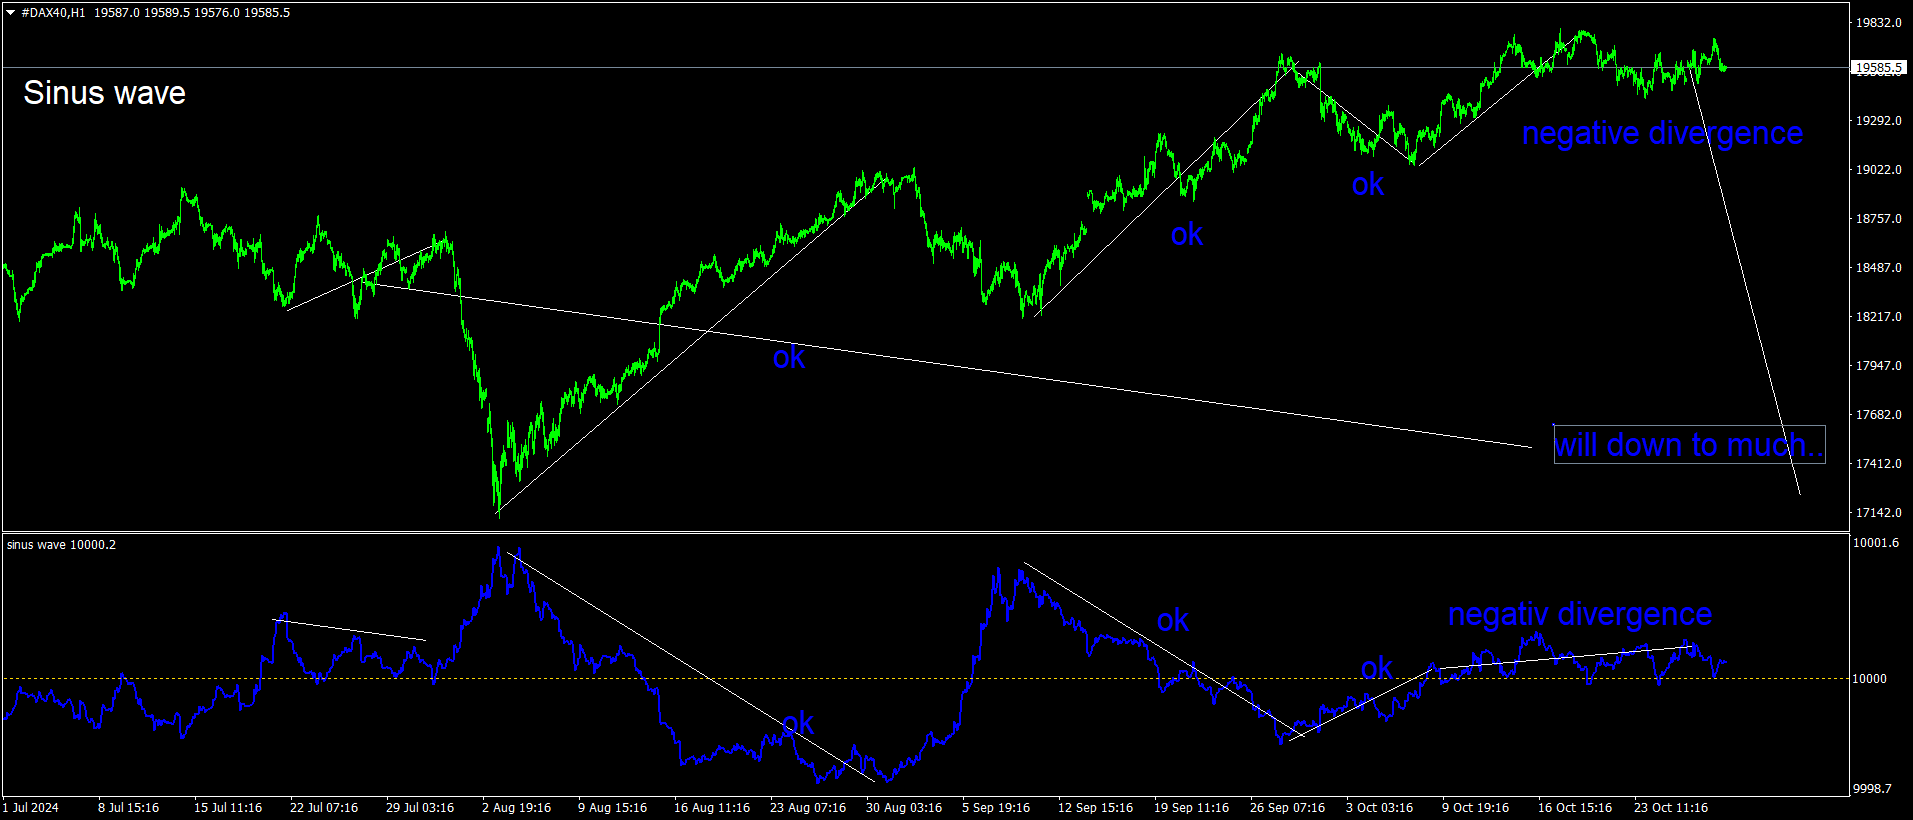Click the "1 Jul 2024" date label
Viewport: 1913px width, 820px height.
point(31,808)
